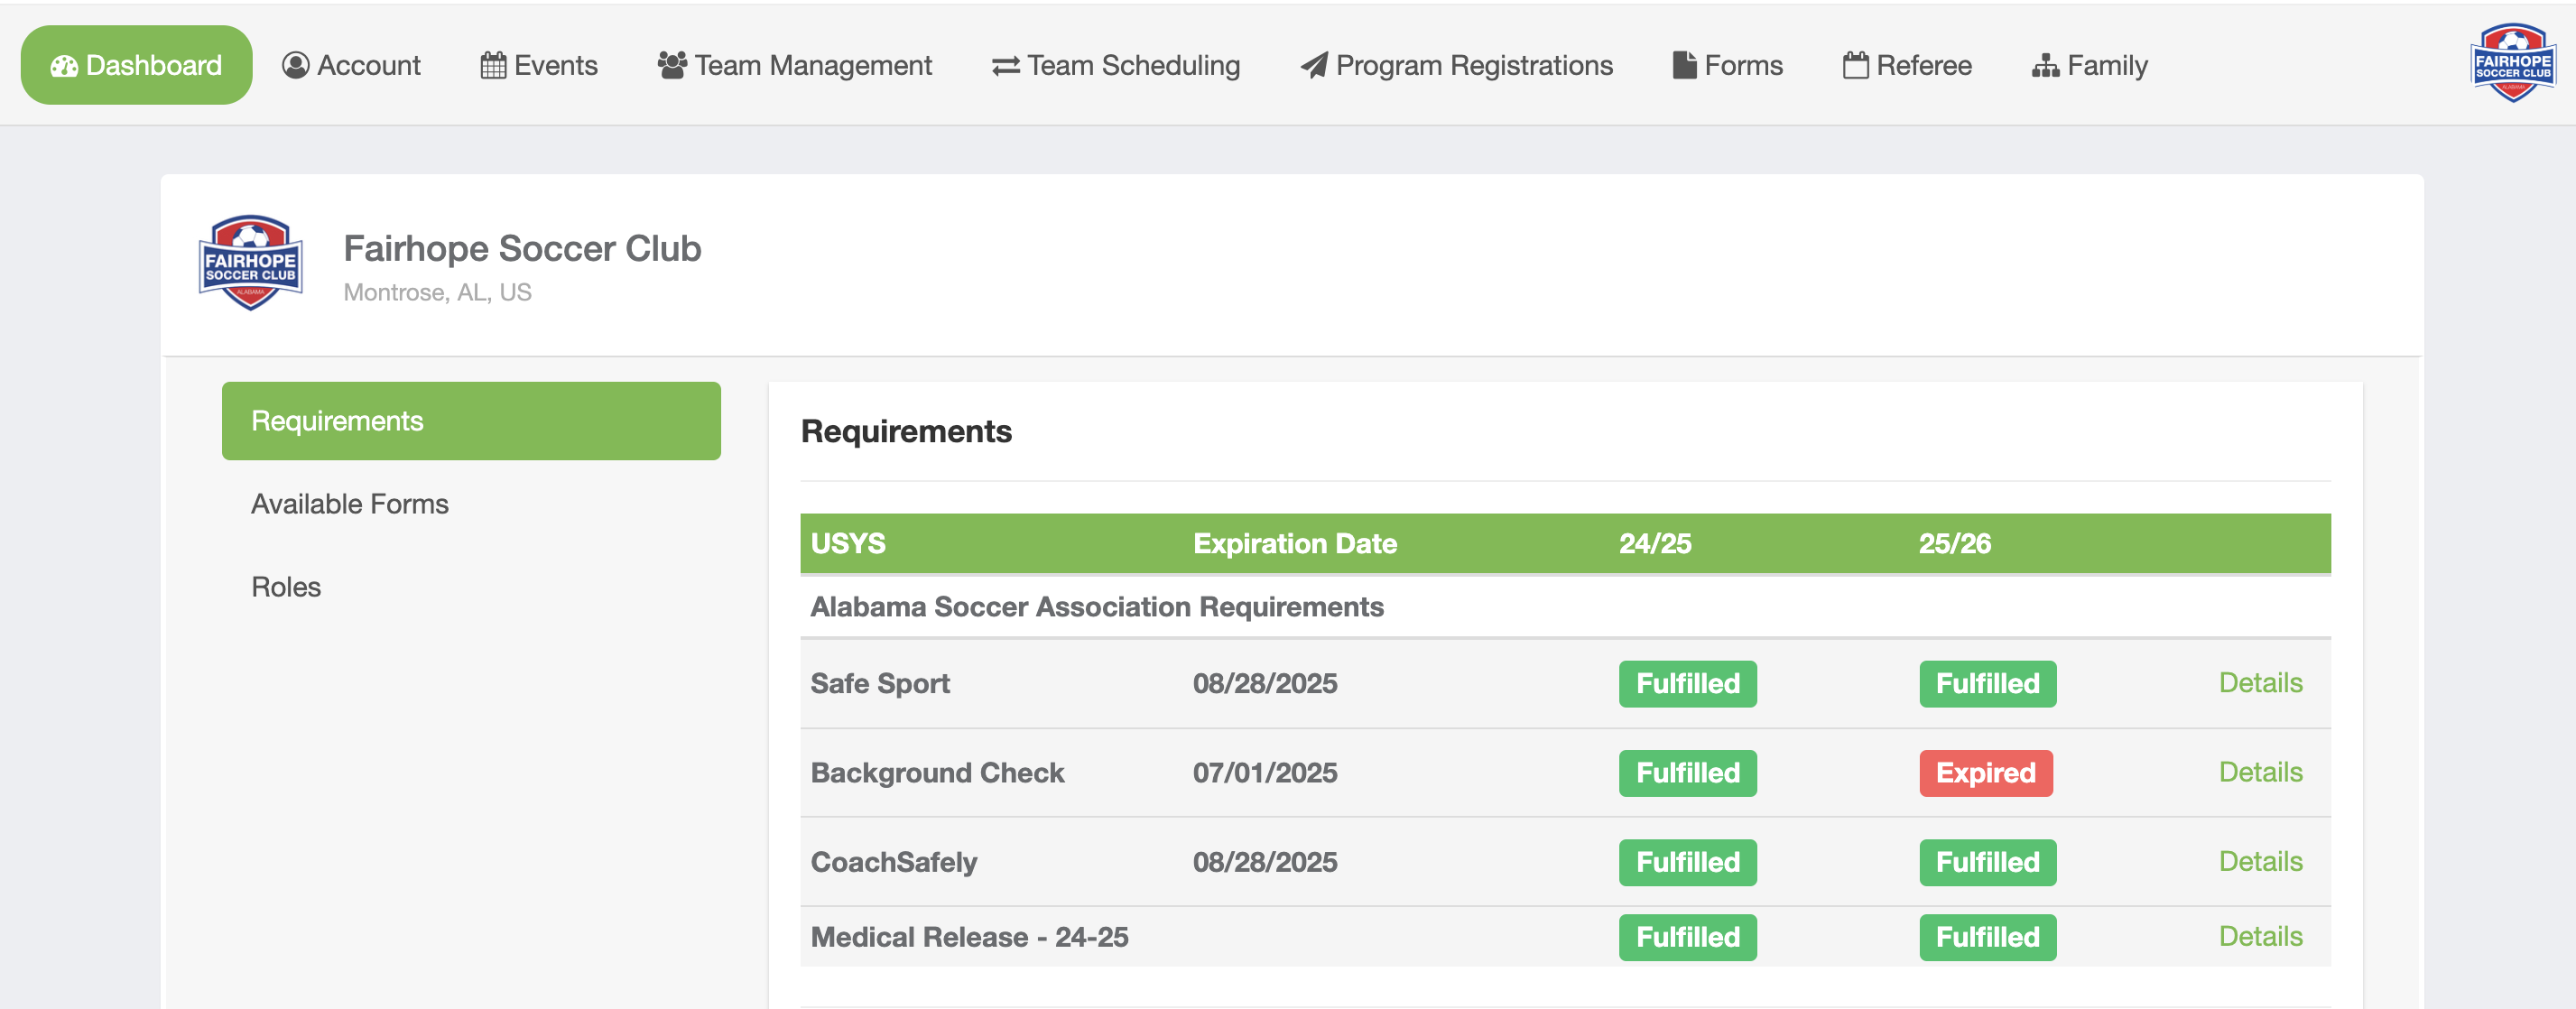Open the Account menu item
Viewport: 2576px width, 1009px height.
click(351, 65)
